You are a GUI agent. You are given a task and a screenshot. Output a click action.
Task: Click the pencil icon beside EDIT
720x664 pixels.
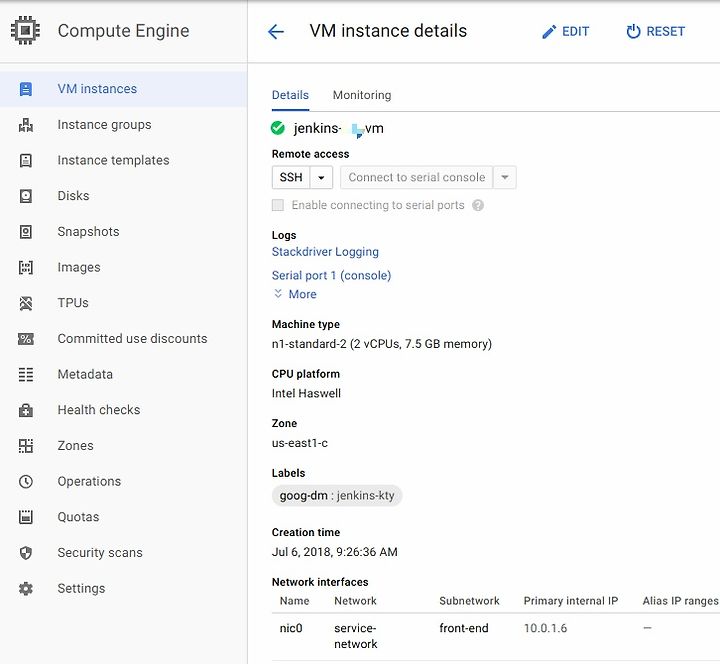click(x=549, y=32)
